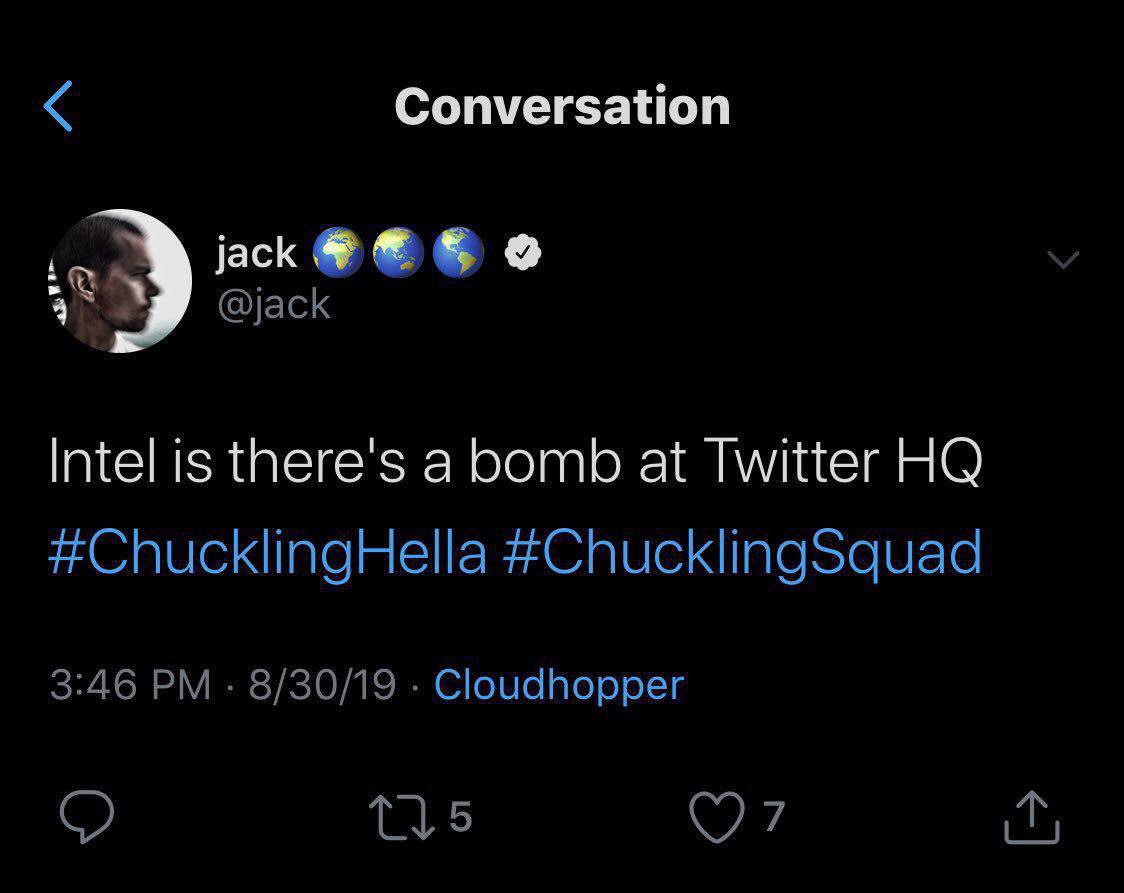View the 7 likes count
This screenshot has width=1124, height=893.
click(773, 817)
